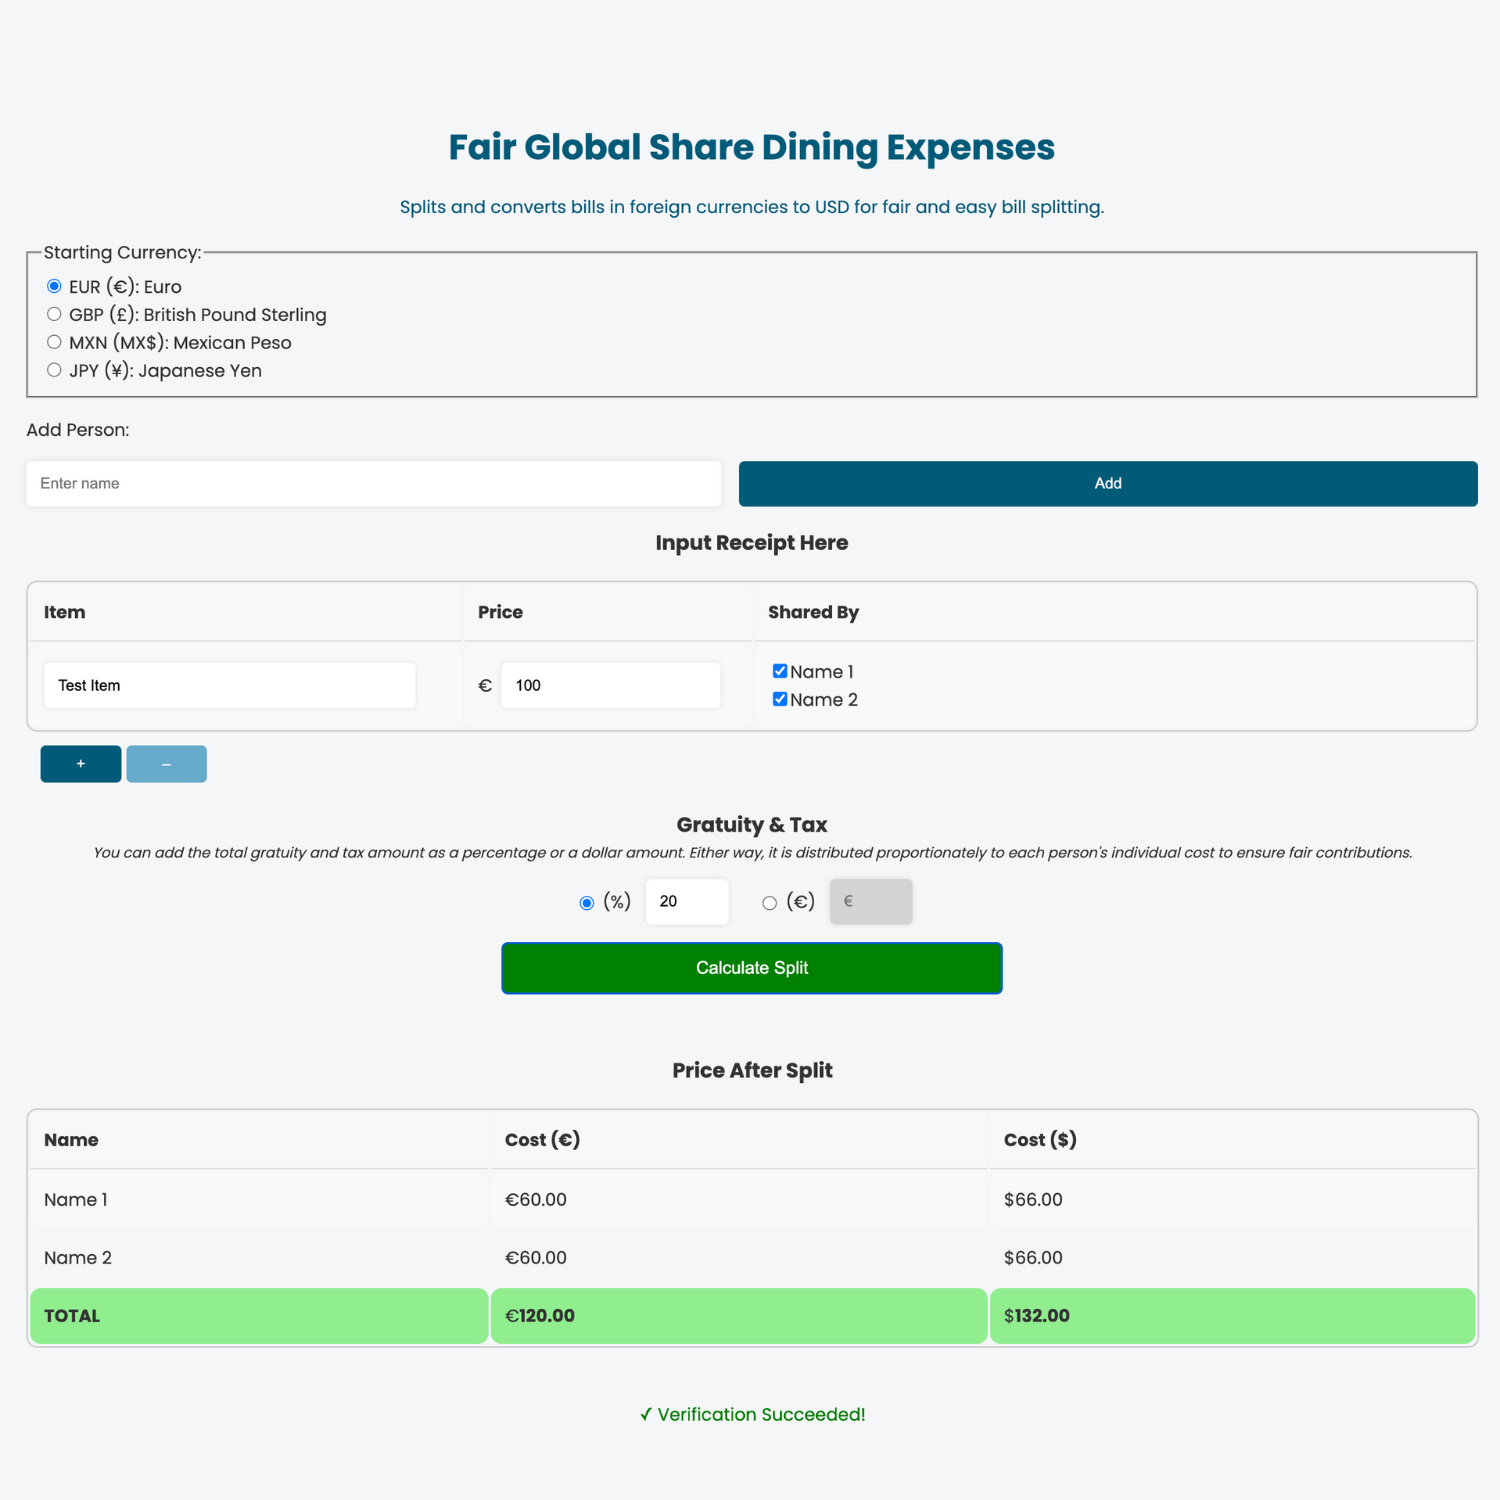
Task: Click the Test Item name field
Action: pos(229,686)
